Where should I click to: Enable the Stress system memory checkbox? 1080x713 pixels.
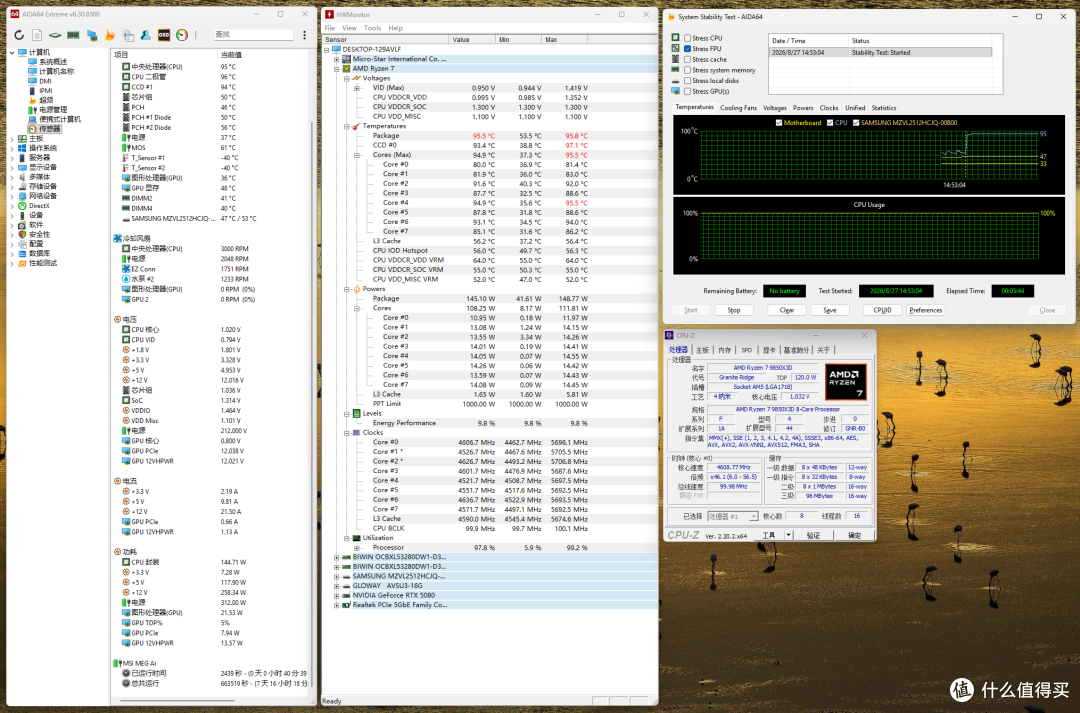point(687,70)
